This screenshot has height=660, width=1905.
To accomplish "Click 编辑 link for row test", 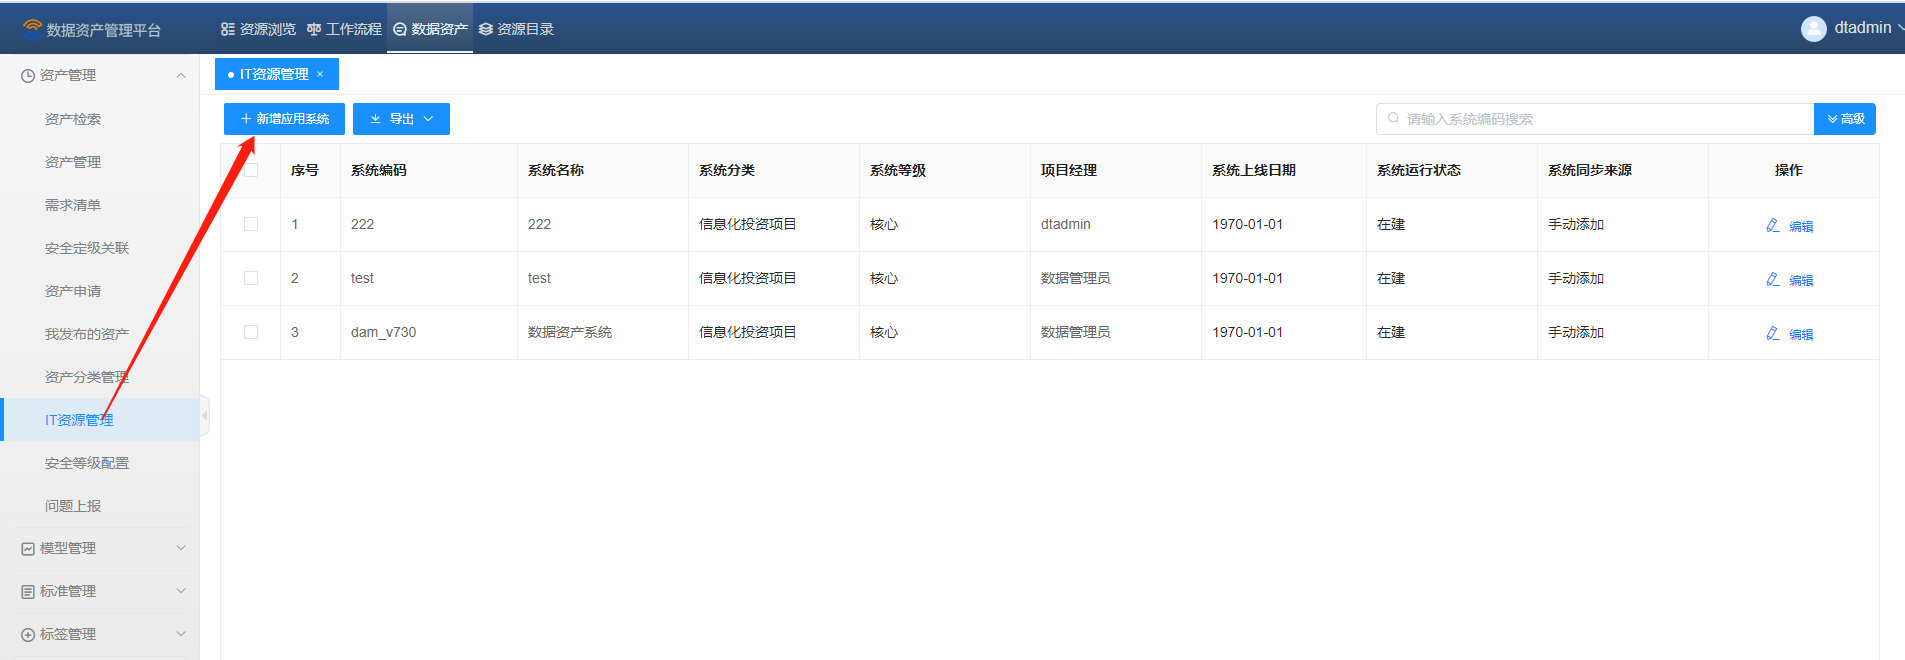I will click(x=1801, y=280).
